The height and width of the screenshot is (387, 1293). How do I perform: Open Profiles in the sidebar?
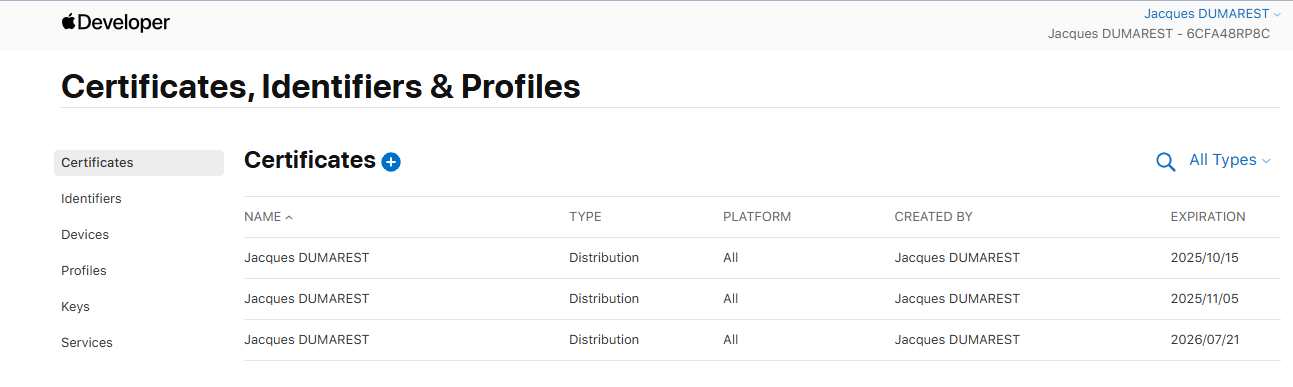tap(84, 271)
